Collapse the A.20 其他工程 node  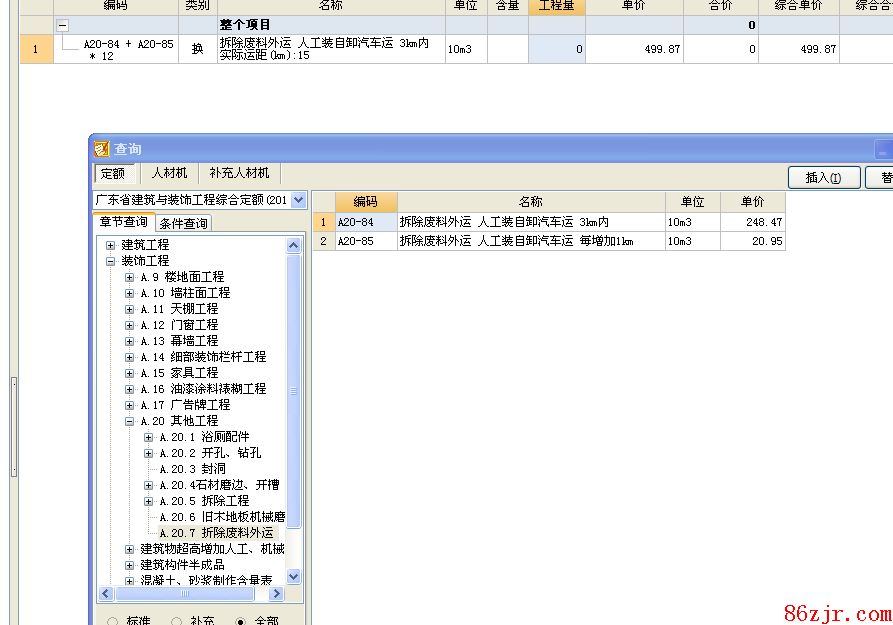[x=130, y=421]
